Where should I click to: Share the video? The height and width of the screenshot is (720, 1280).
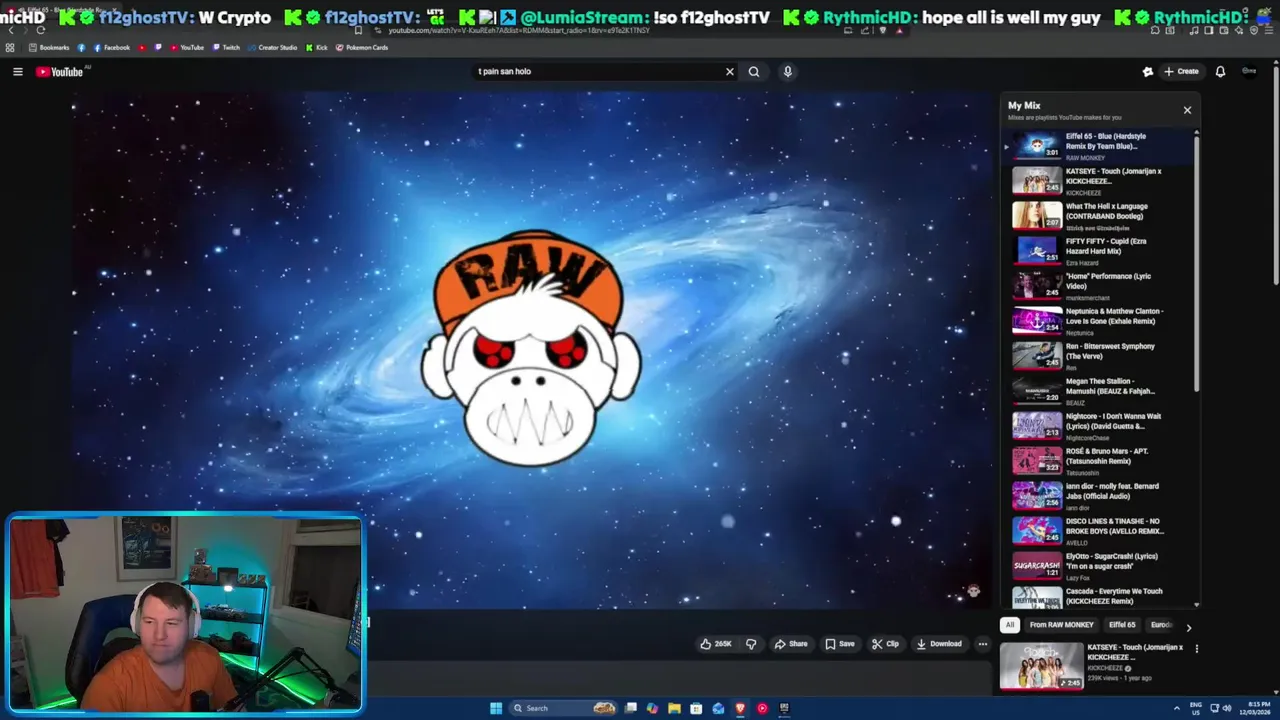pyautogui.click(x=790, y=644)
